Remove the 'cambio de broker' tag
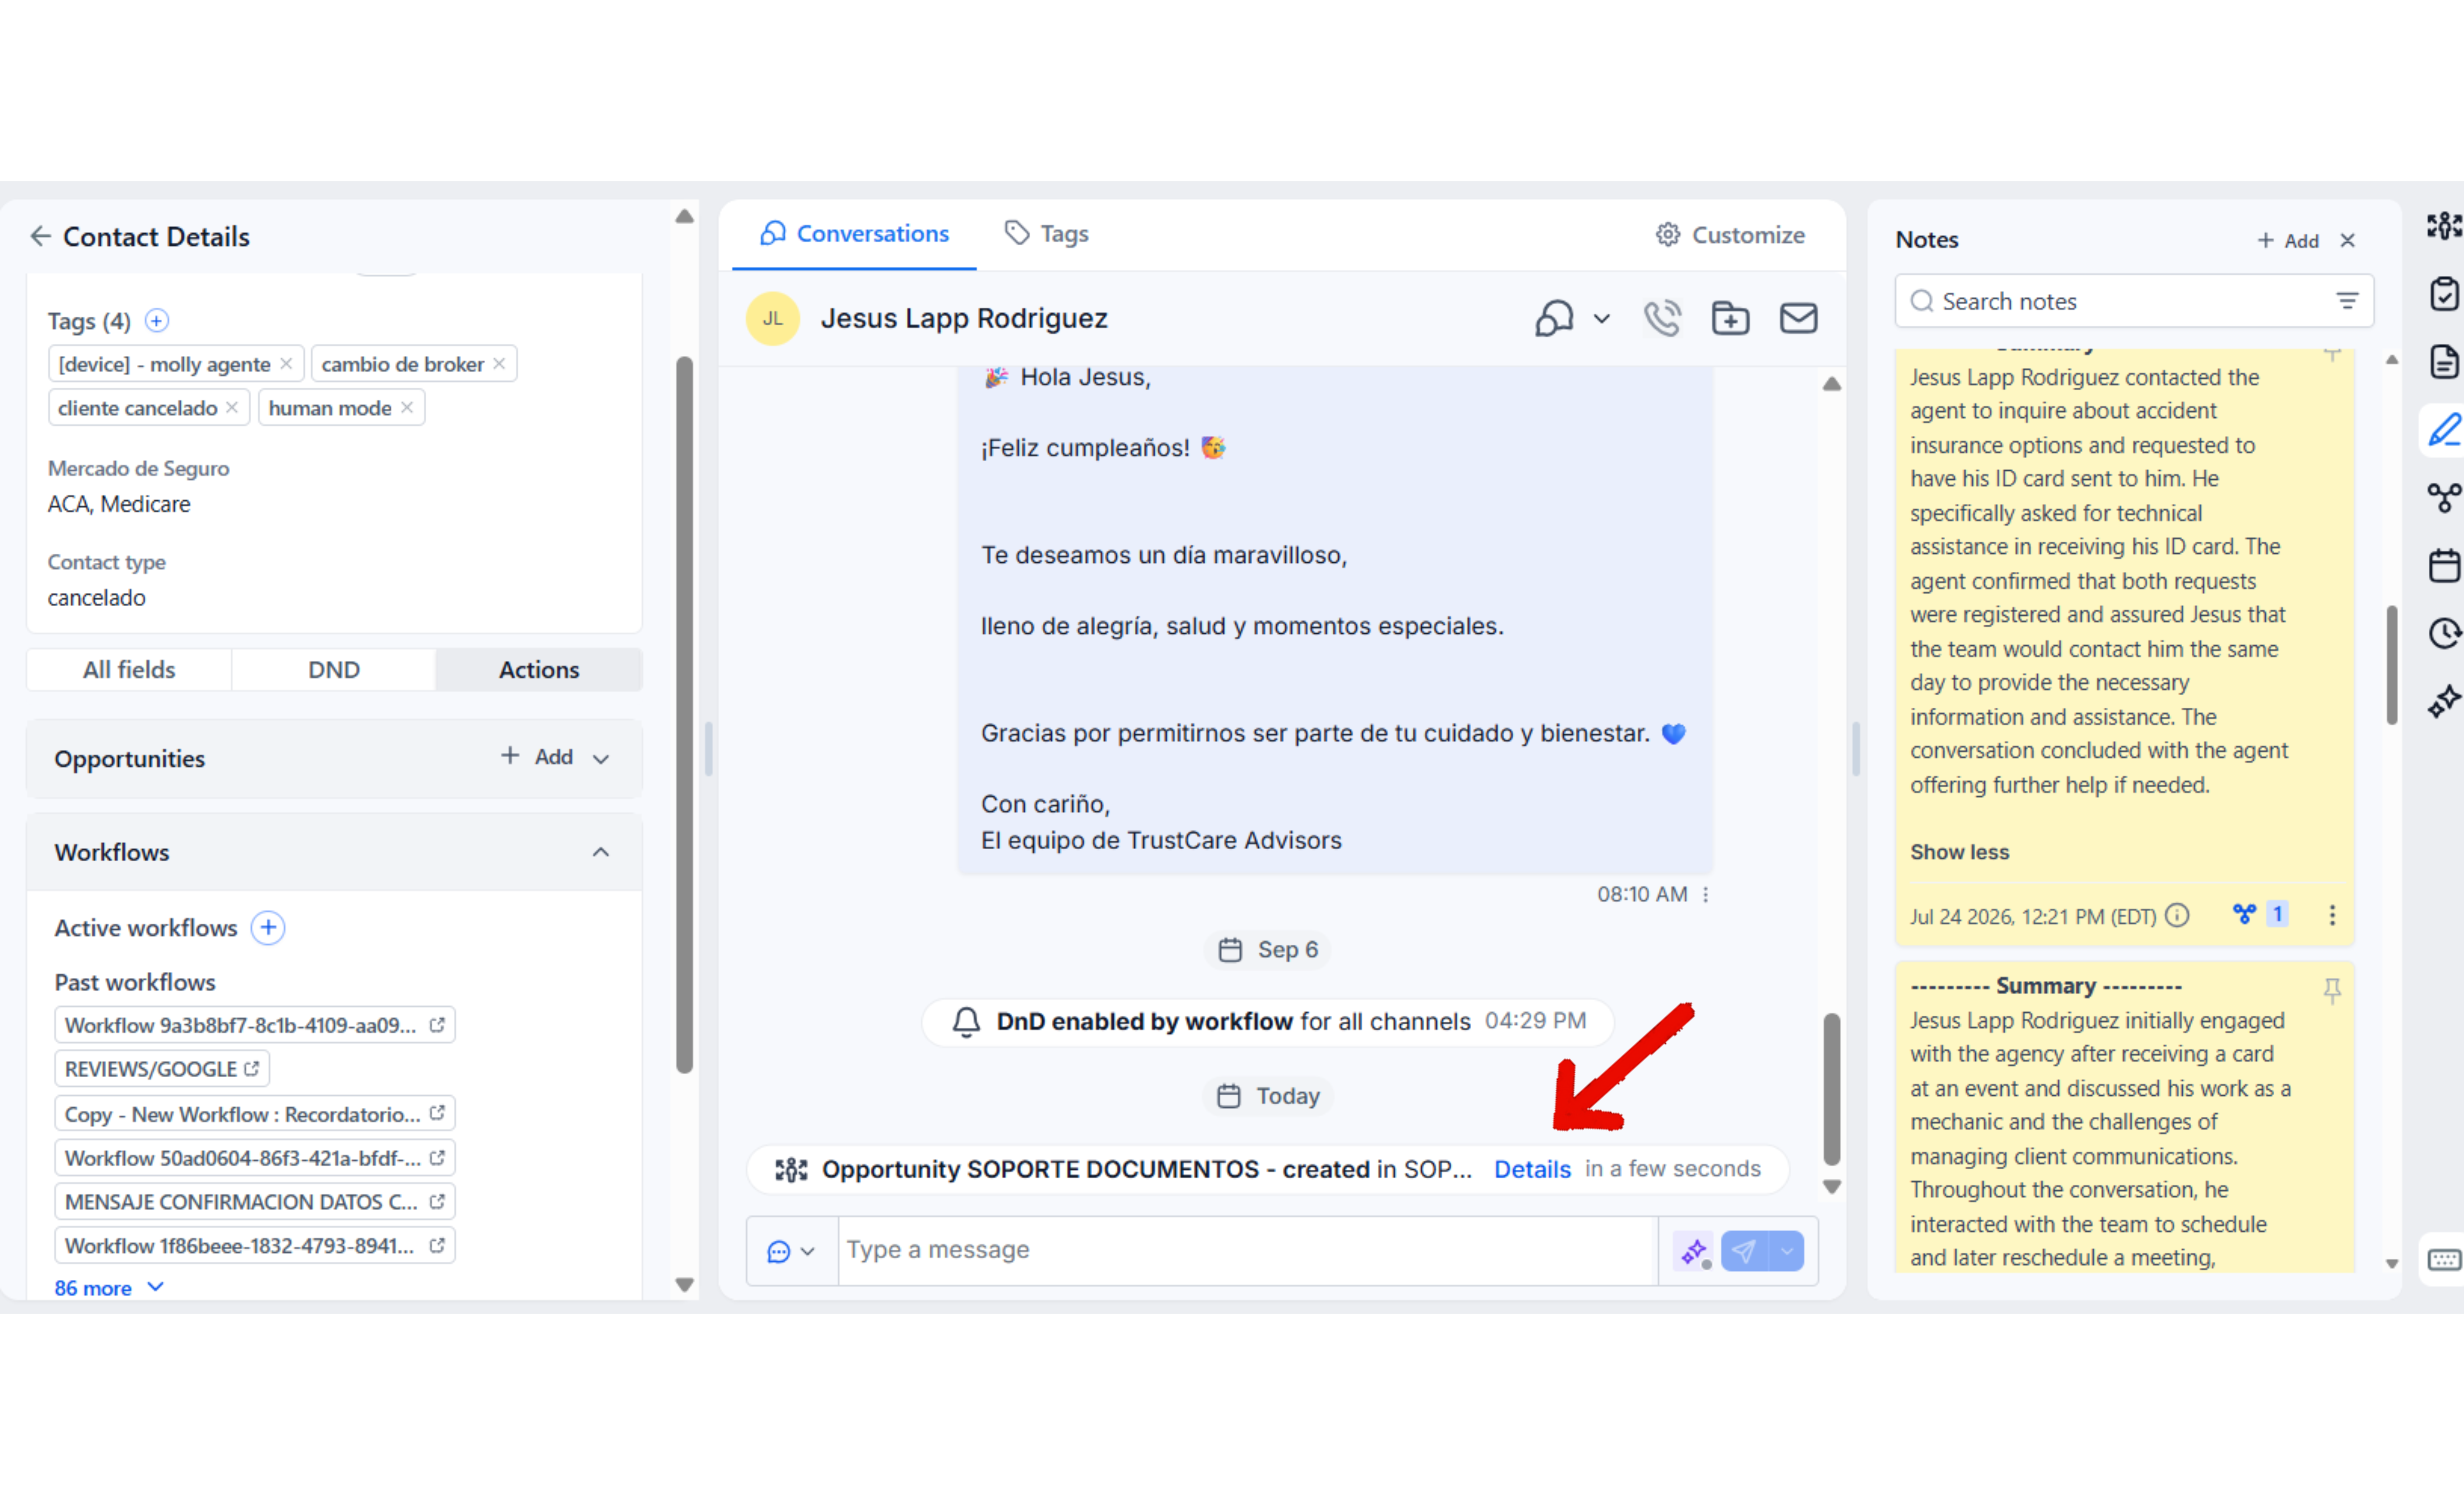The height and width of the screenshot is (1495, 2464). (499, 364)
